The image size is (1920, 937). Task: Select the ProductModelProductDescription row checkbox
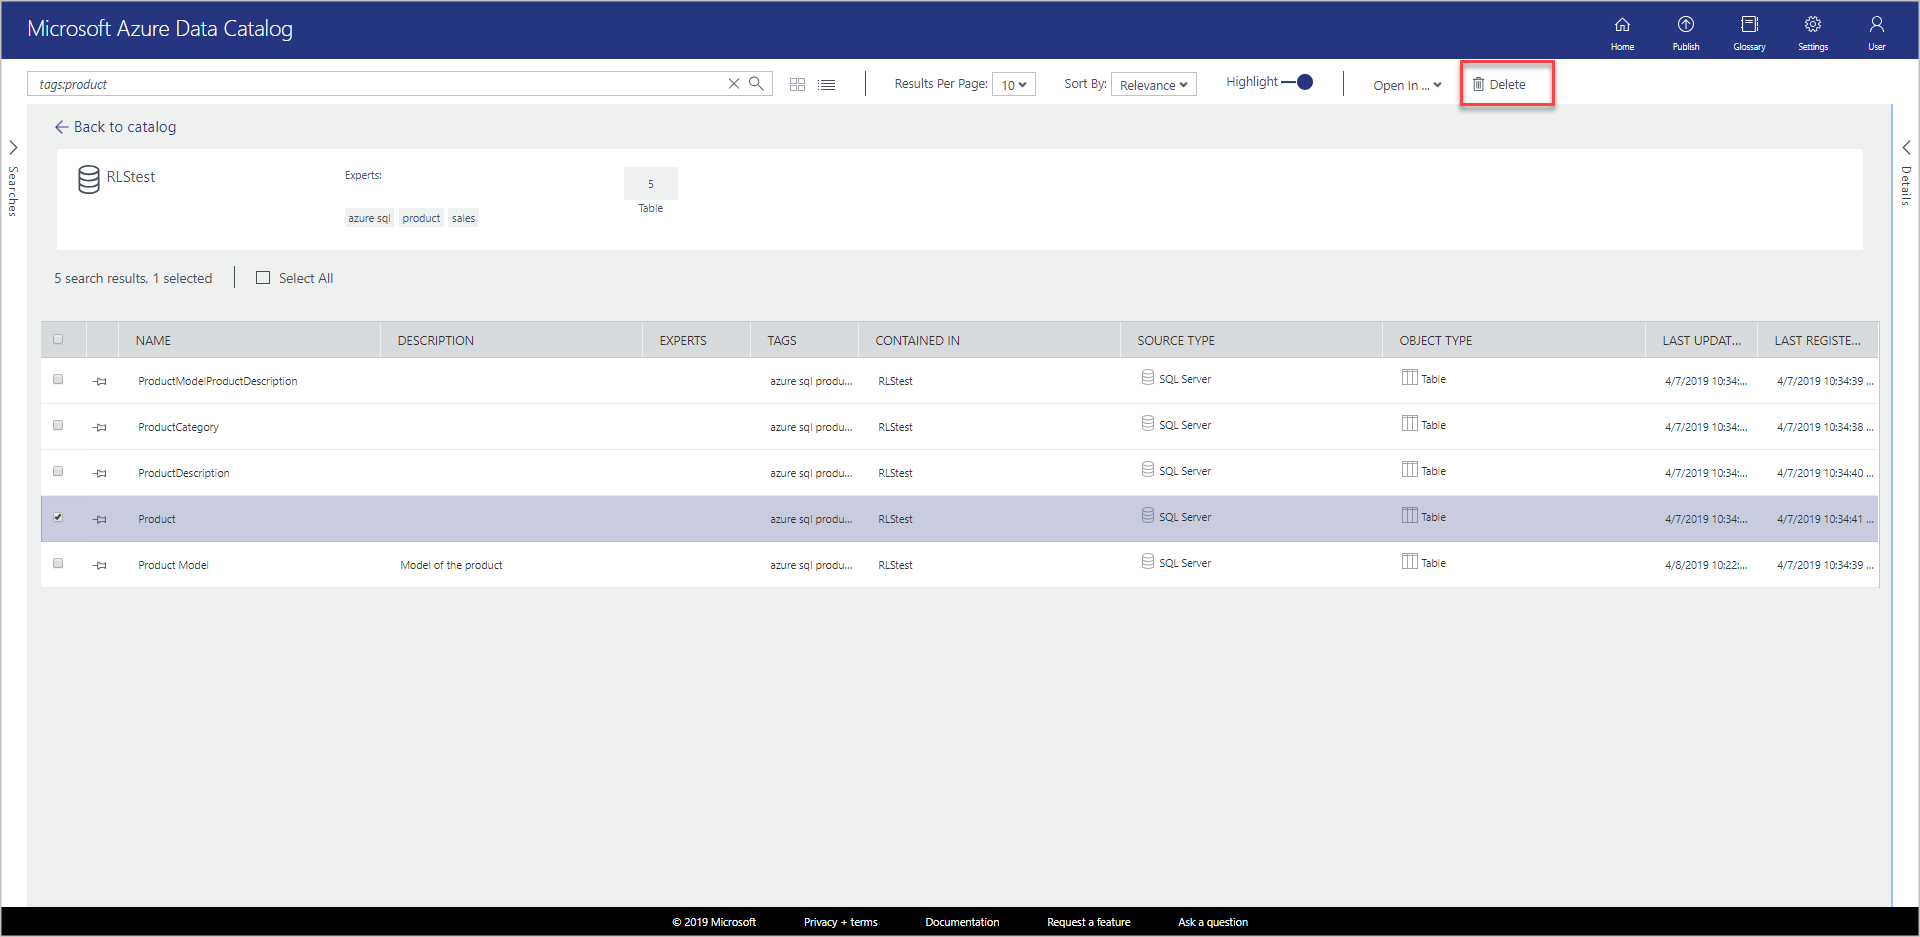58,379
